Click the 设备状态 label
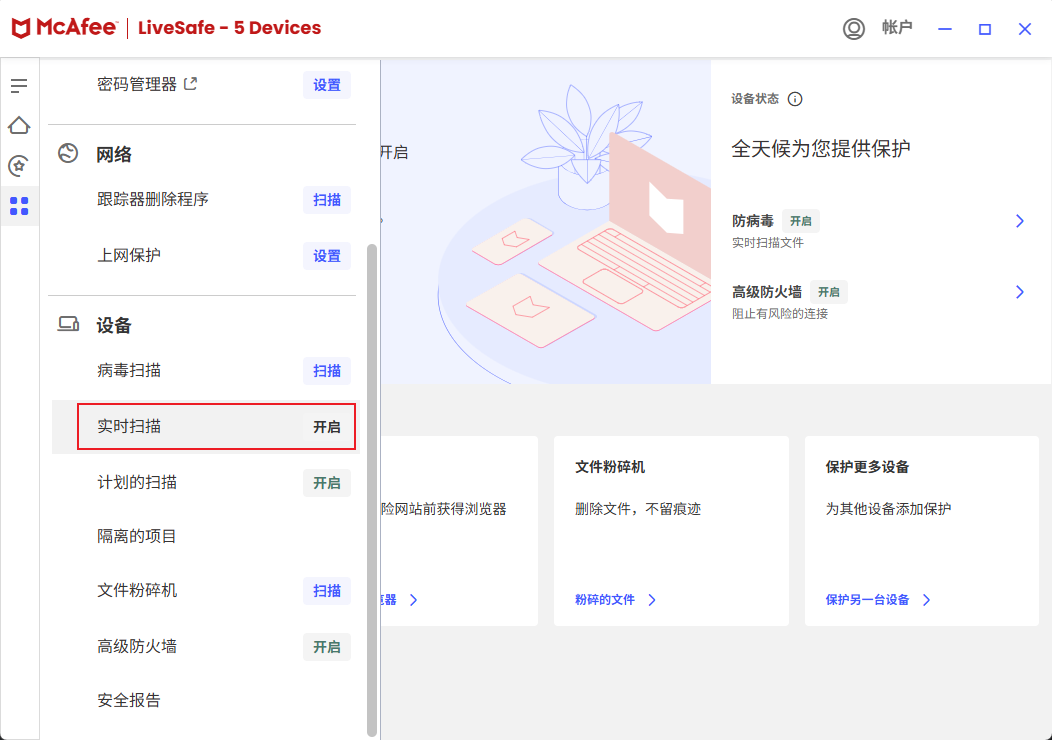Screen dimensions: 1052x740 [x=755, y=99]
